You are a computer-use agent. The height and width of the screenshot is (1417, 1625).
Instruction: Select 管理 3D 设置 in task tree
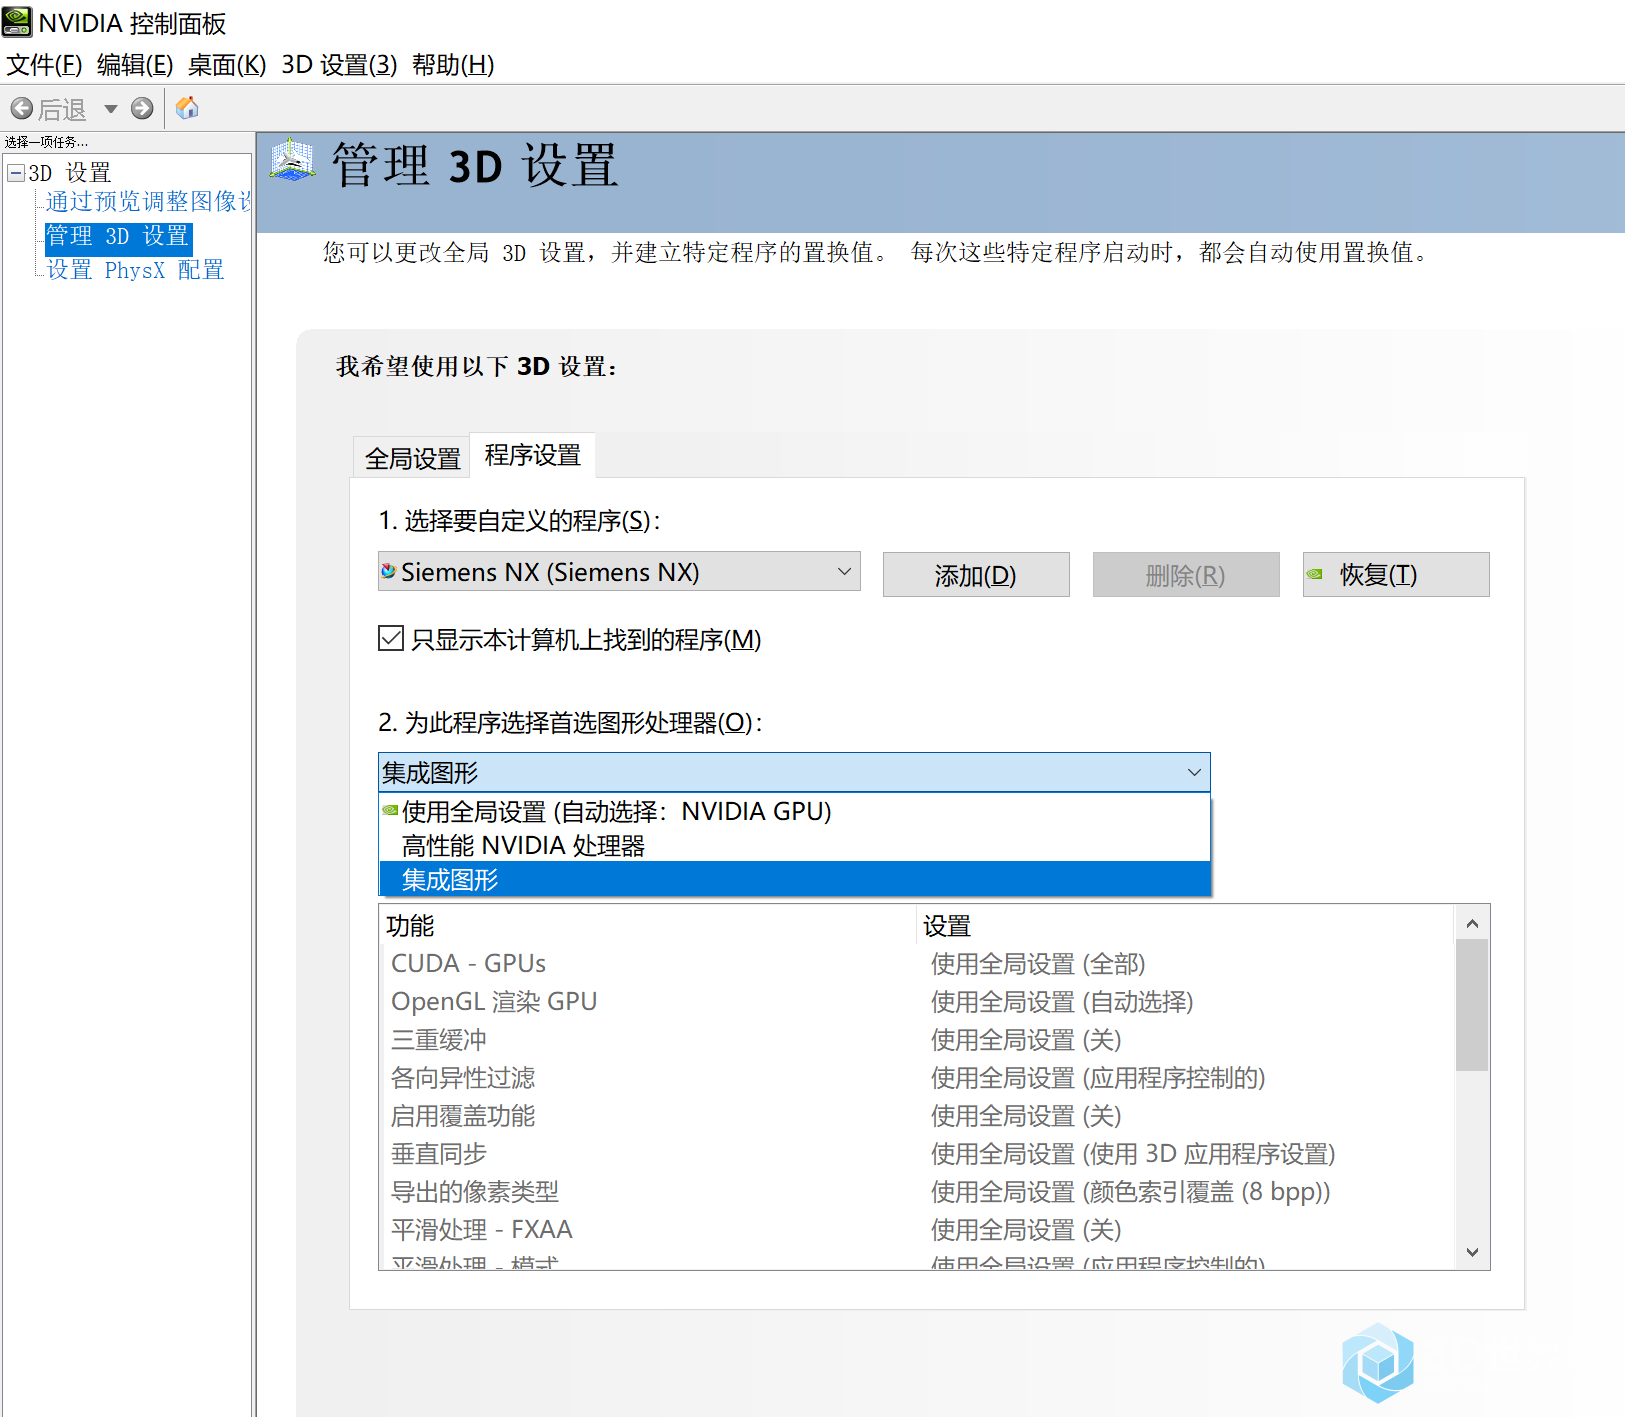pos(118,236)
